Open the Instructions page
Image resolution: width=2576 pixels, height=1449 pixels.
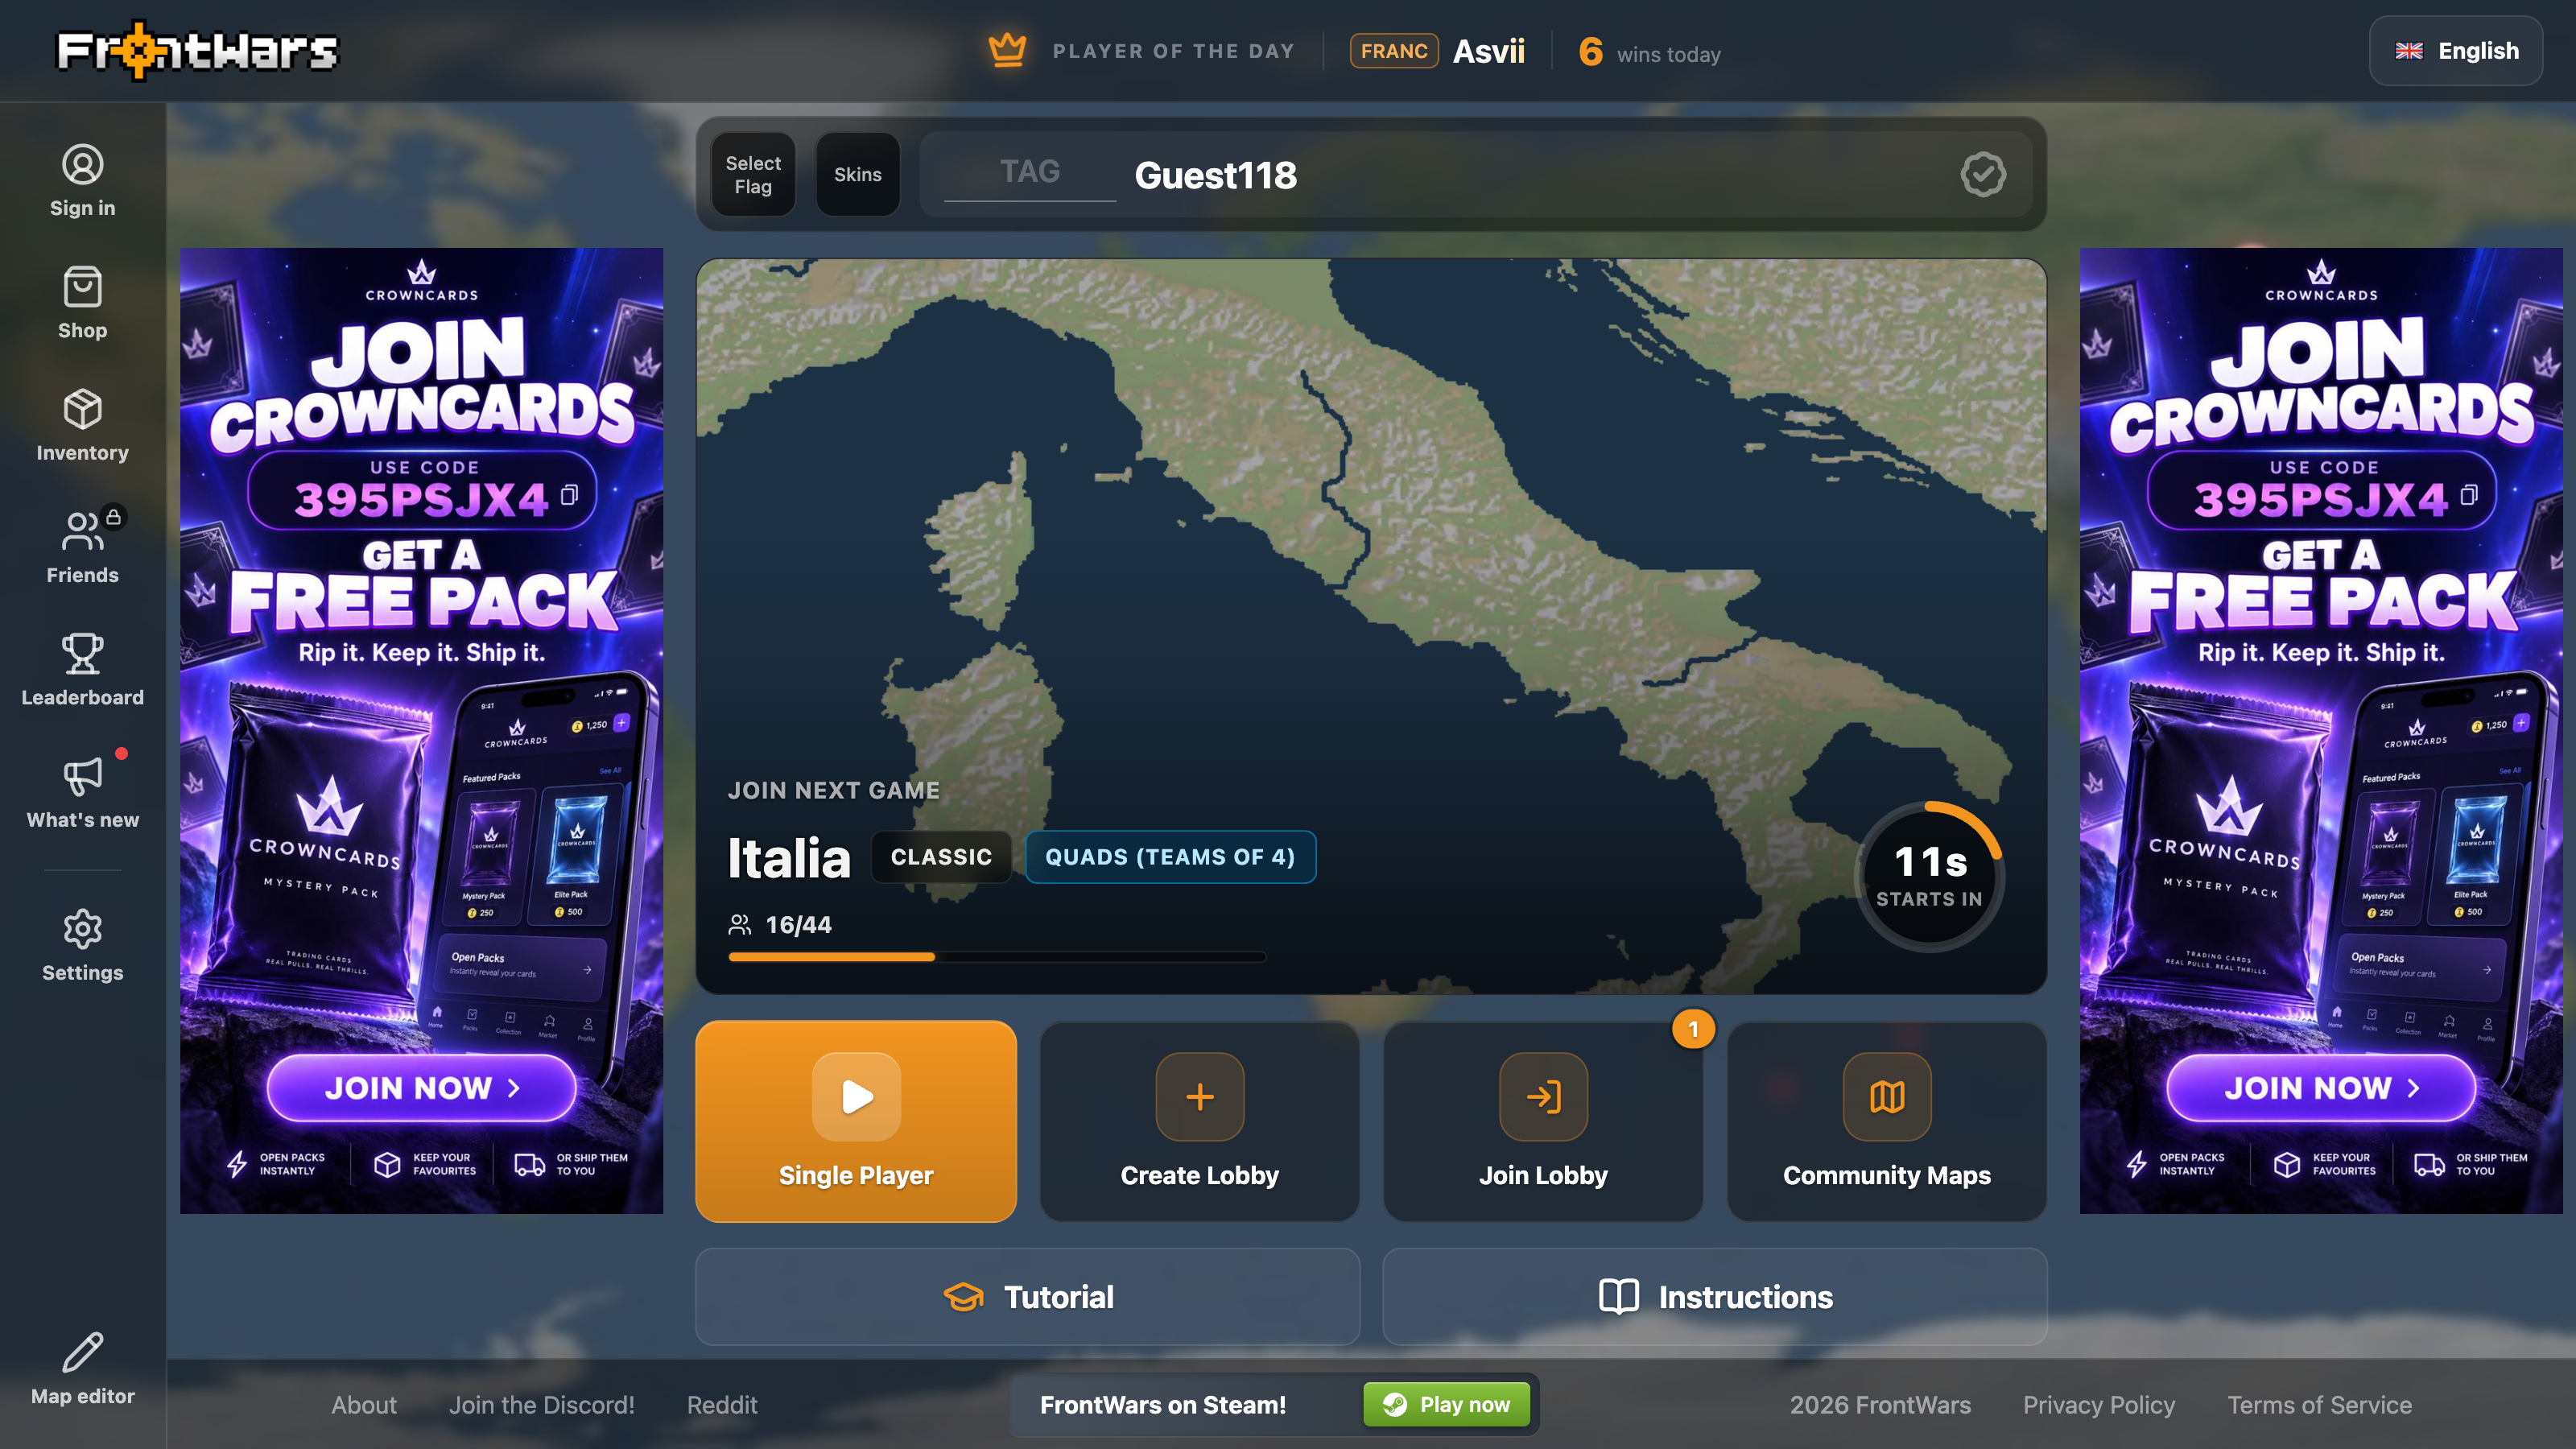[x=1715, y=1297]
